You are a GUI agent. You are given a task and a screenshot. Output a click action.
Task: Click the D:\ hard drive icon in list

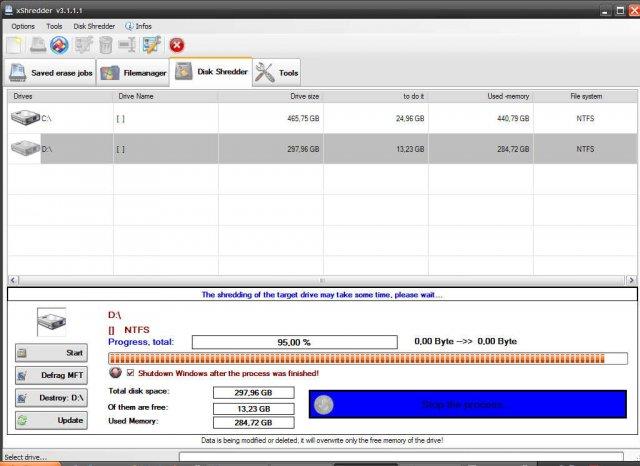(25, 148)
